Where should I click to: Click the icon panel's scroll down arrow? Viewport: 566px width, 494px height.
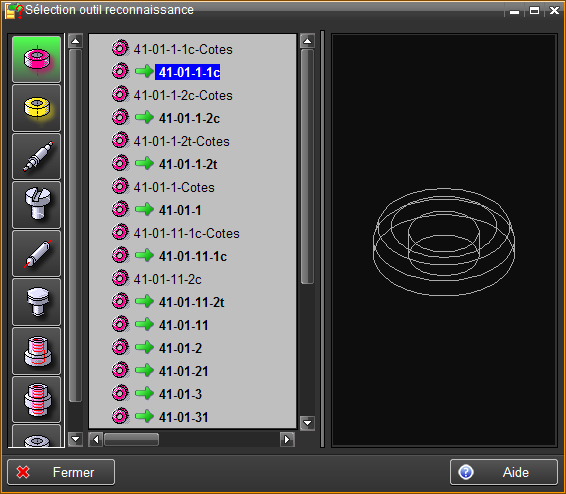[75, 439]
